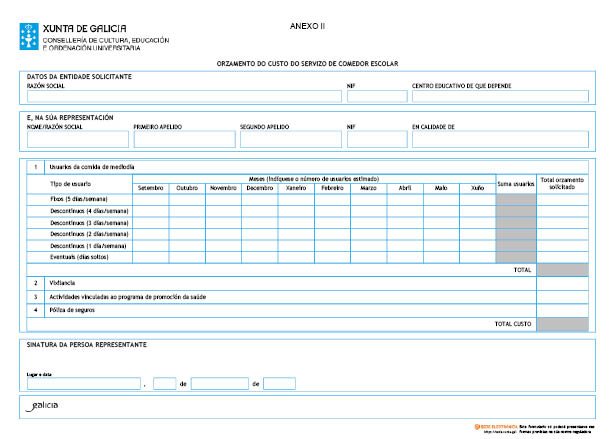Click the Lugar e data place field

tap(83, 383)
